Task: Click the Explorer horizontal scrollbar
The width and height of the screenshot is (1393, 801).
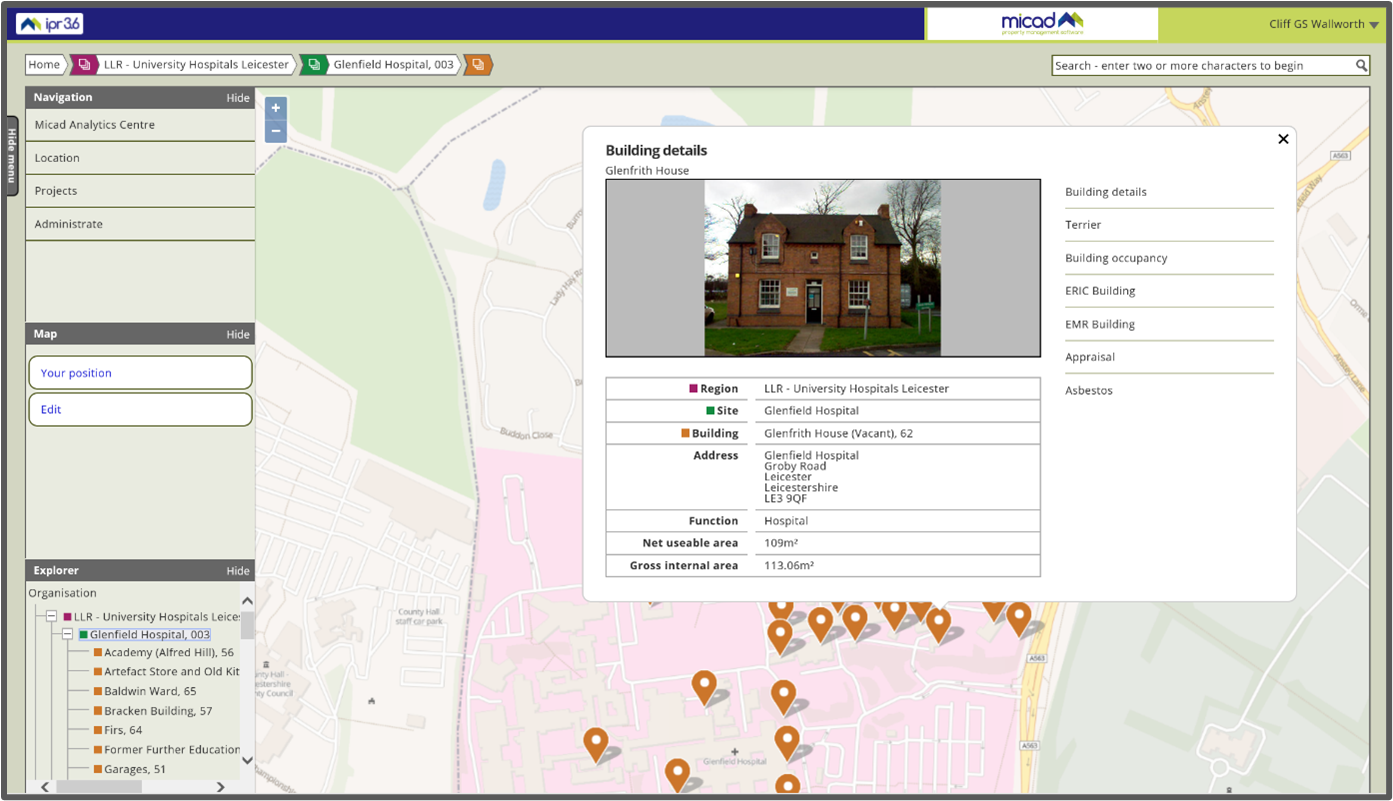Action: click(x=100, y=787)
